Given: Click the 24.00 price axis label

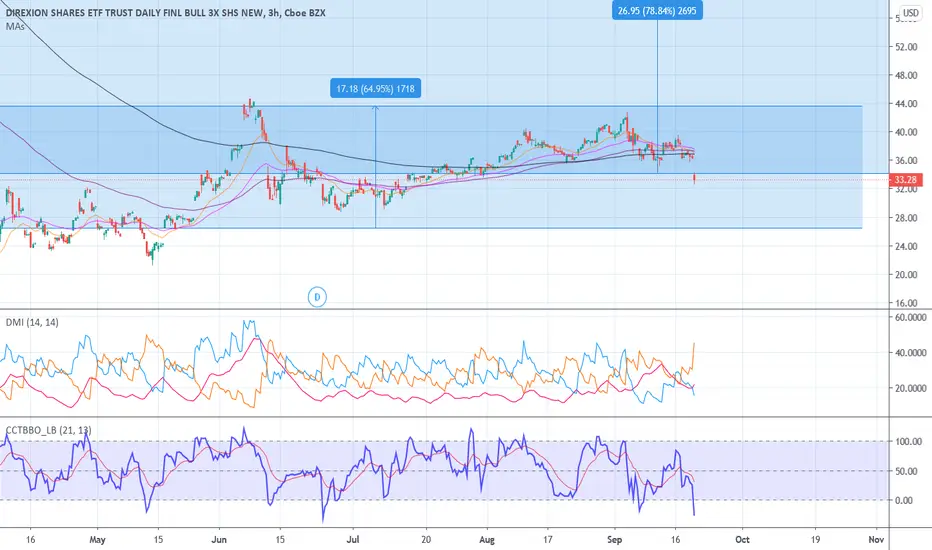Looking at the screenshot, I should coord(906,246).
